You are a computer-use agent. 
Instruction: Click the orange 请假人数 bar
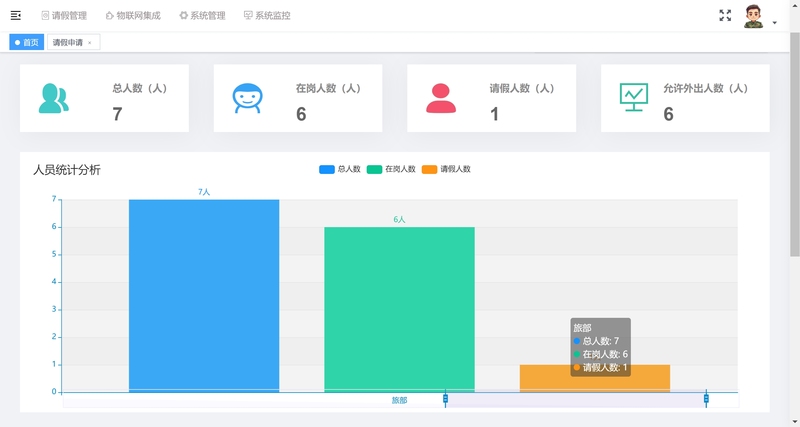[595, 379]
